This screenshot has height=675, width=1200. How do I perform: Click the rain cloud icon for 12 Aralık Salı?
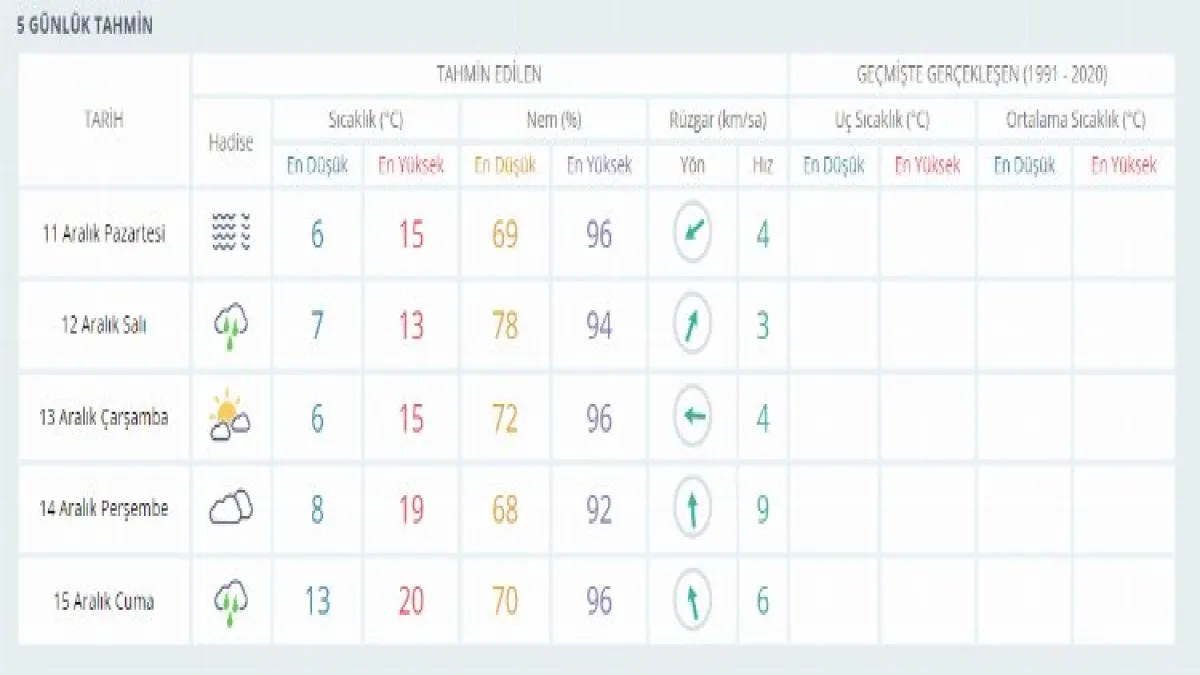coord(231,325)
